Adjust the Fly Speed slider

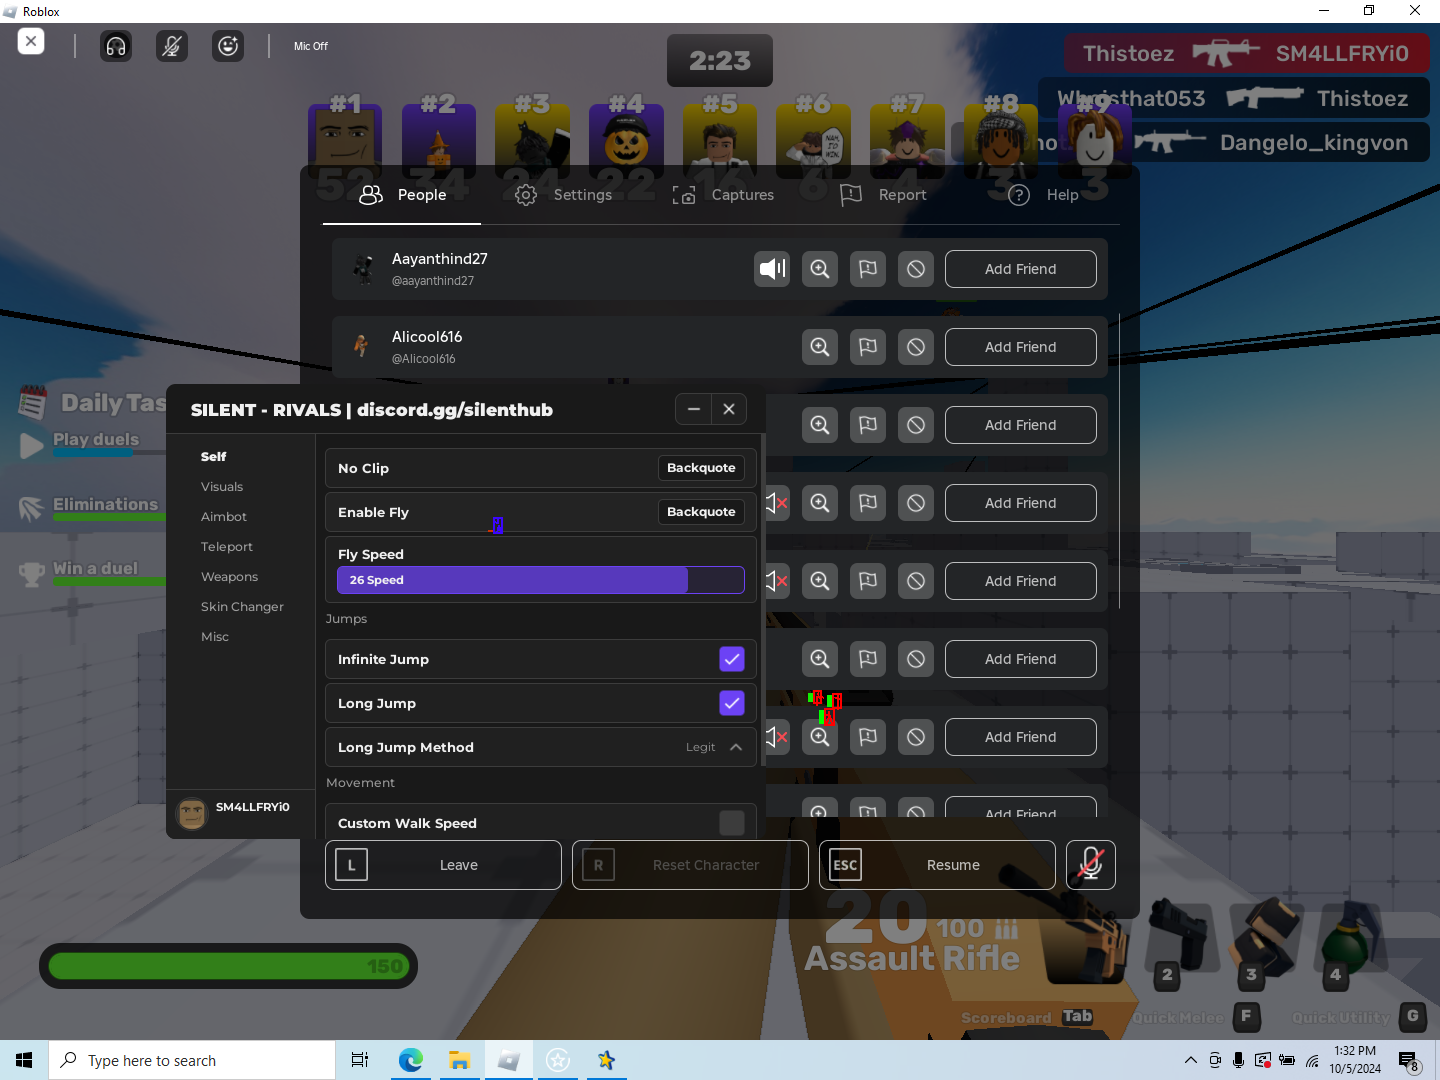[x=541, y=580]
